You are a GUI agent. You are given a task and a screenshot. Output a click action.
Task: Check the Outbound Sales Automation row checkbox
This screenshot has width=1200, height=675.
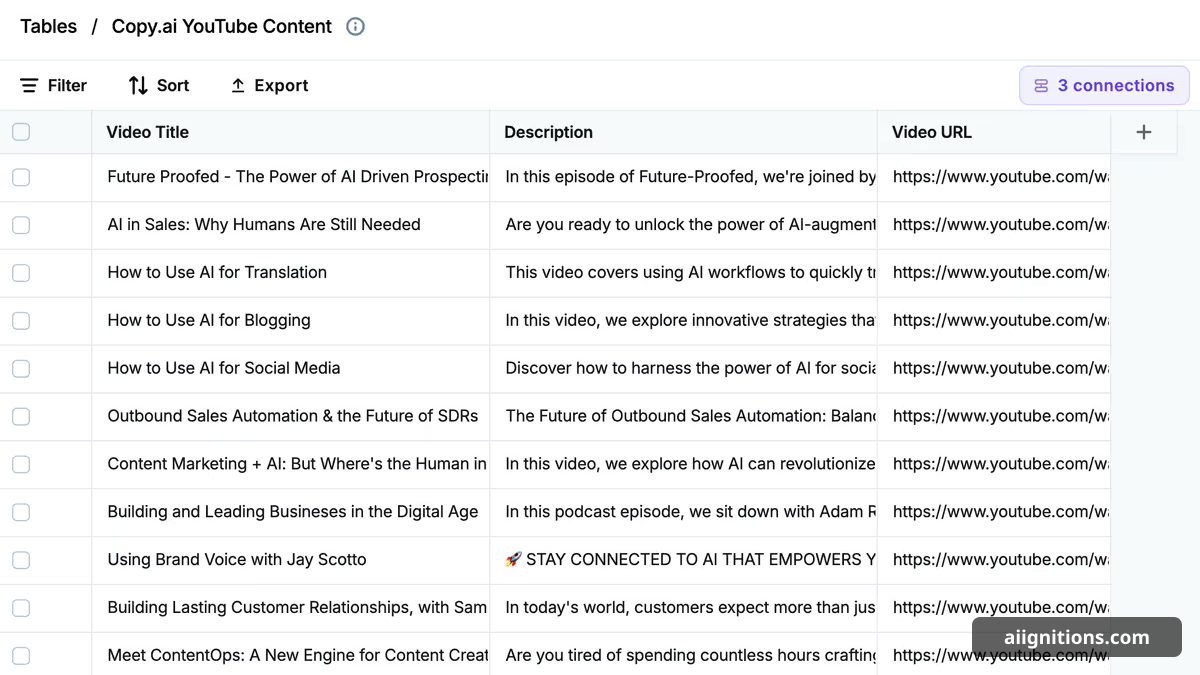click(x=21, y=416)
